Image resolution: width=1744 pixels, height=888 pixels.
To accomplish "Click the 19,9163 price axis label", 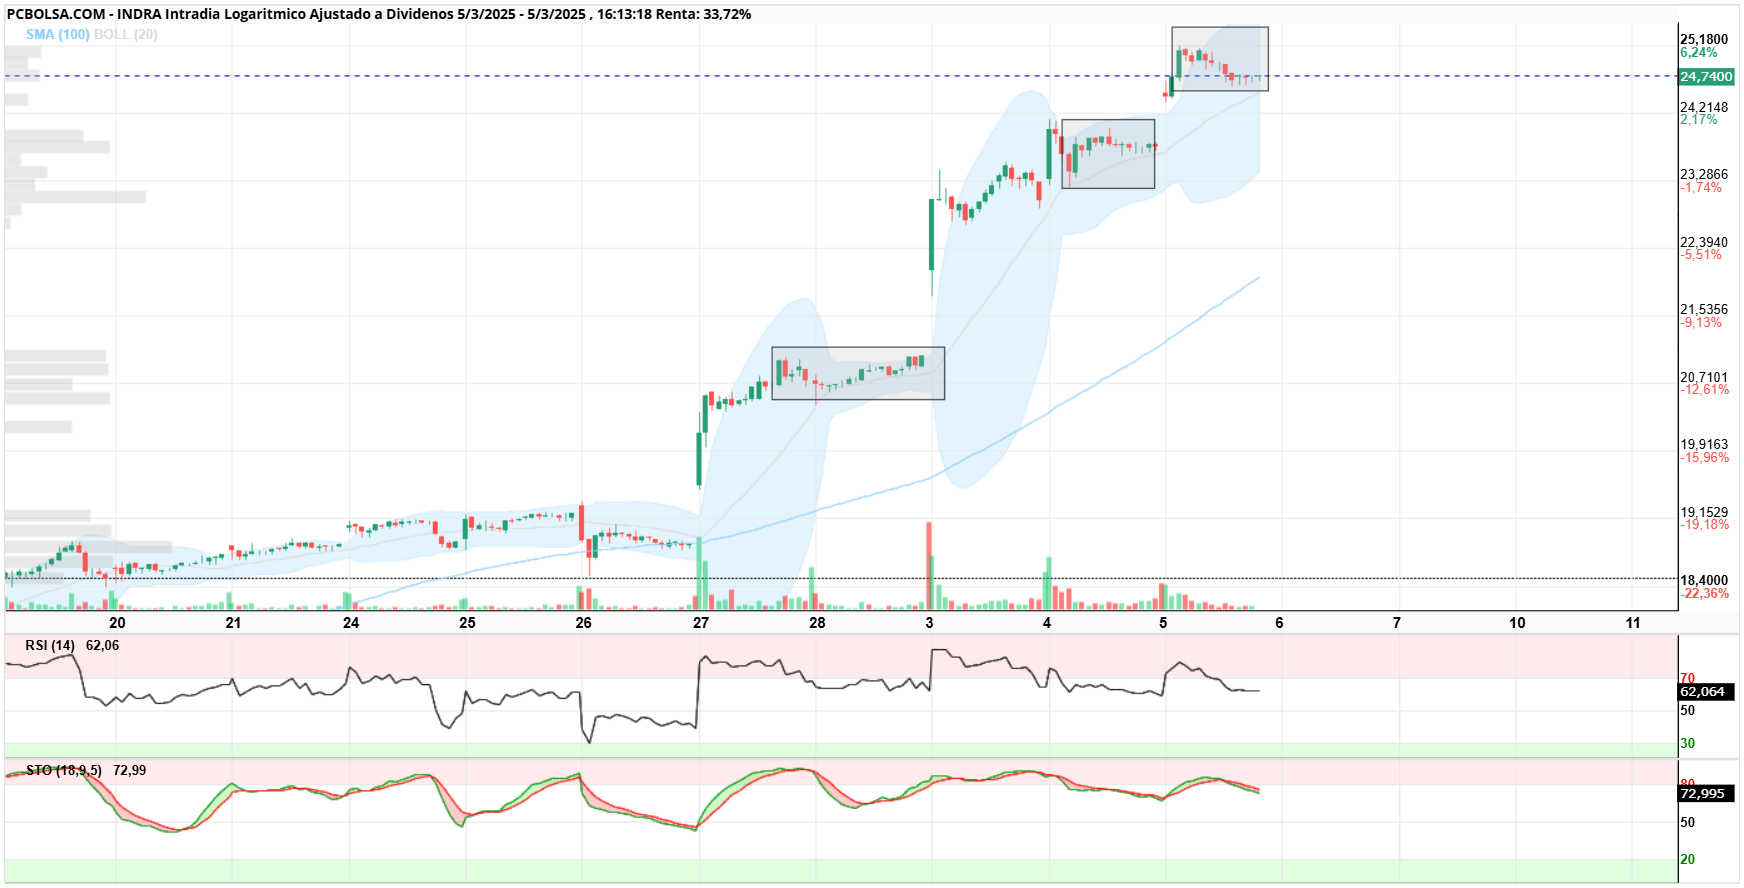I will [x=1704, y=444].
